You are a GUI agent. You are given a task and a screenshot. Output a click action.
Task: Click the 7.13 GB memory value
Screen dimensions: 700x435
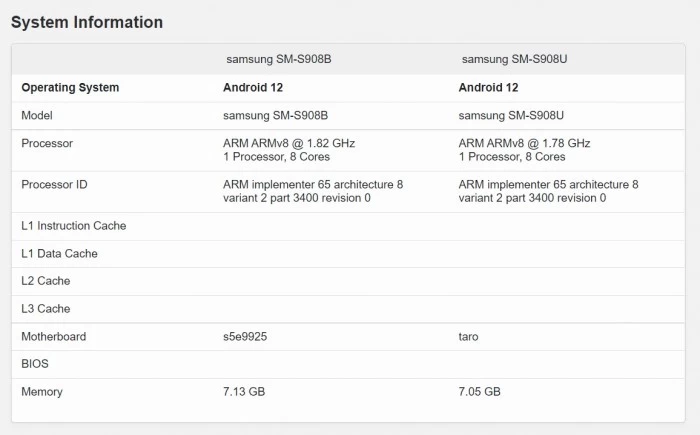(x=244, y=392)
